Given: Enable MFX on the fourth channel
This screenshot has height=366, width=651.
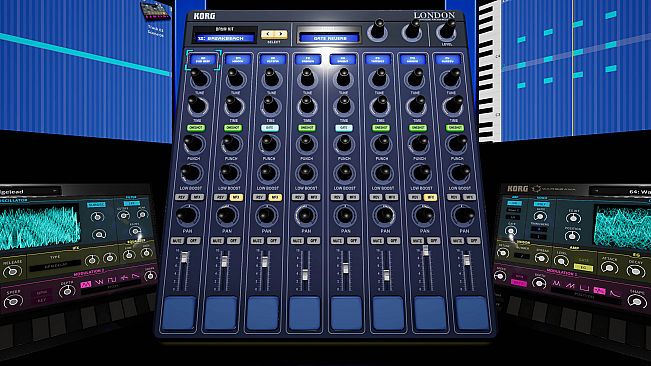Looking at the screenshot, I should coord(314,198).
